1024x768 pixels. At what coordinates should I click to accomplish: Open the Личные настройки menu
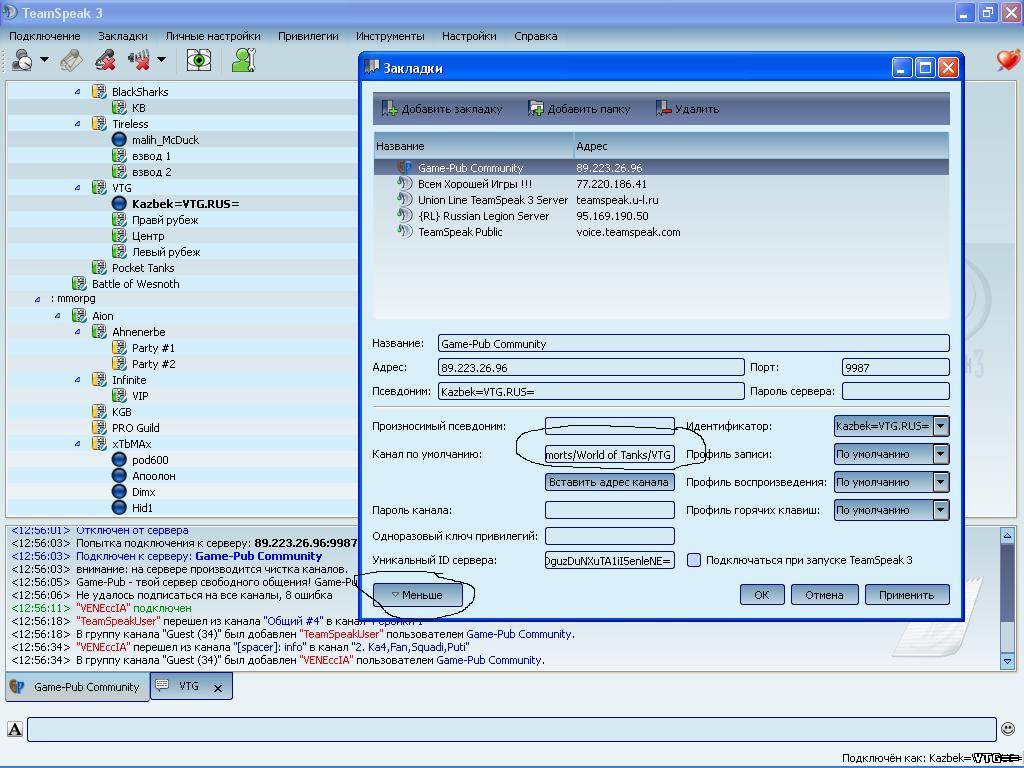pos(213,37)
